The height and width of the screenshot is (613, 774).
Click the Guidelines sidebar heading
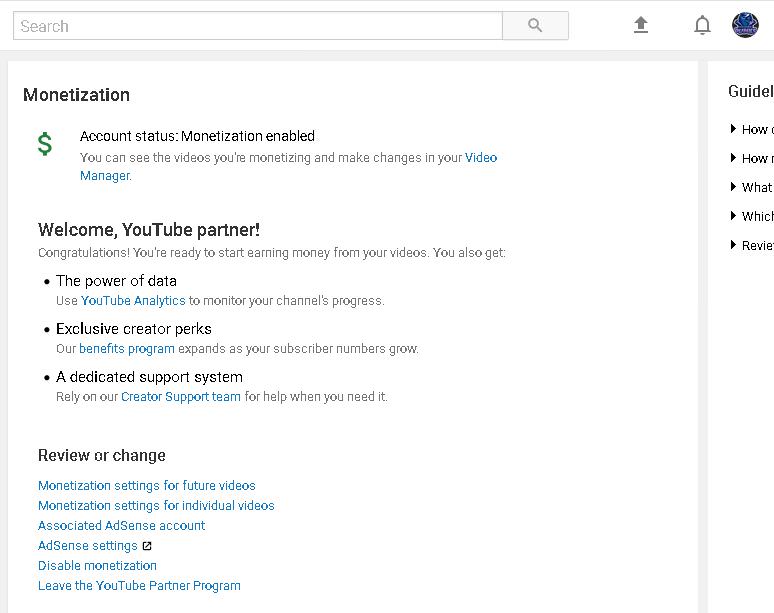(751, 91)
